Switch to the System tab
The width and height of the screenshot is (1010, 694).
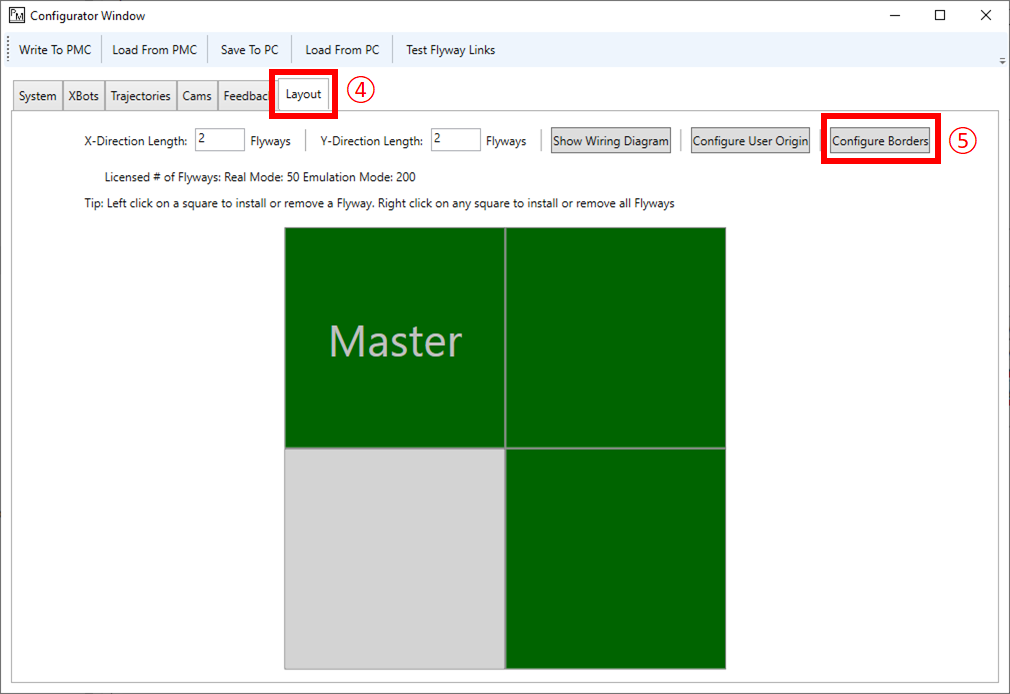36,95
